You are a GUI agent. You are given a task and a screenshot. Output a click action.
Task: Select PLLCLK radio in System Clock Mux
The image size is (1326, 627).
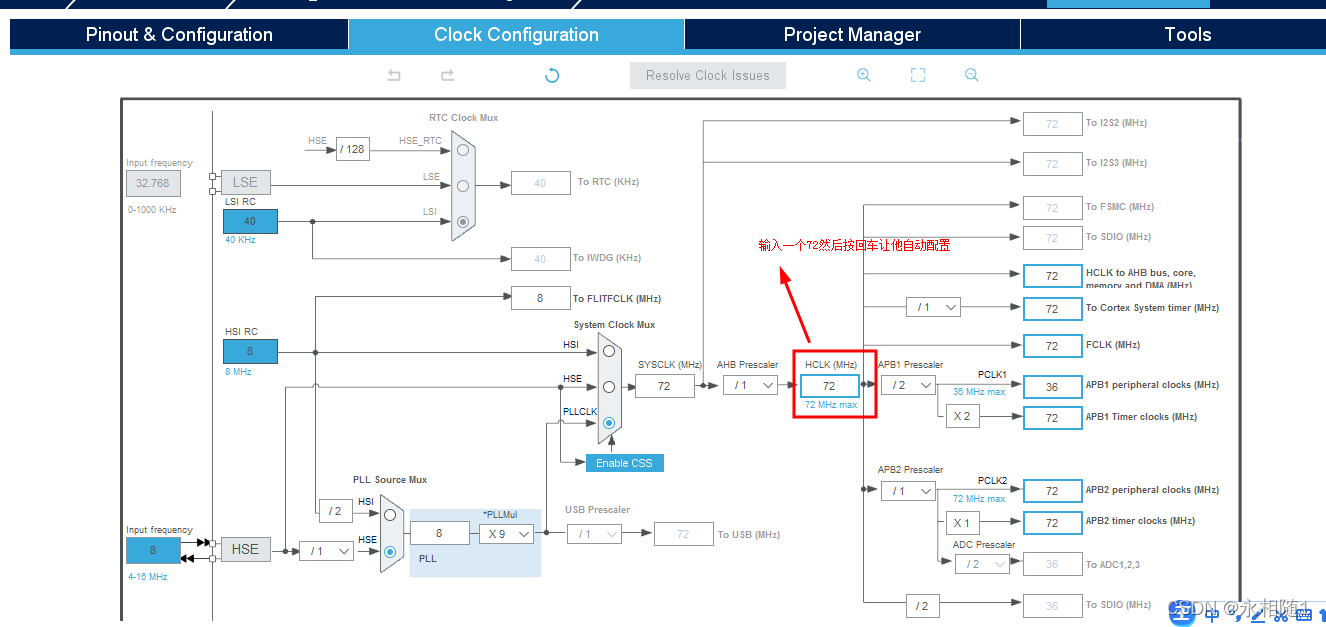(x=608, y=424)
